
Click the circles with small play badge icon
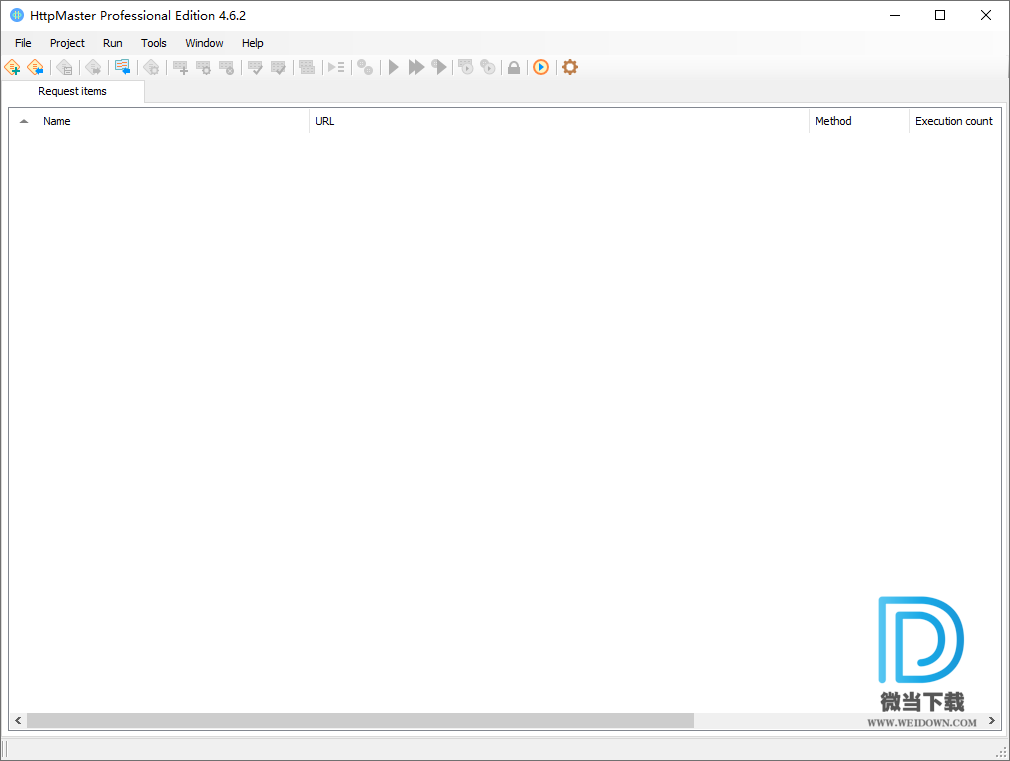coord(488,67)
